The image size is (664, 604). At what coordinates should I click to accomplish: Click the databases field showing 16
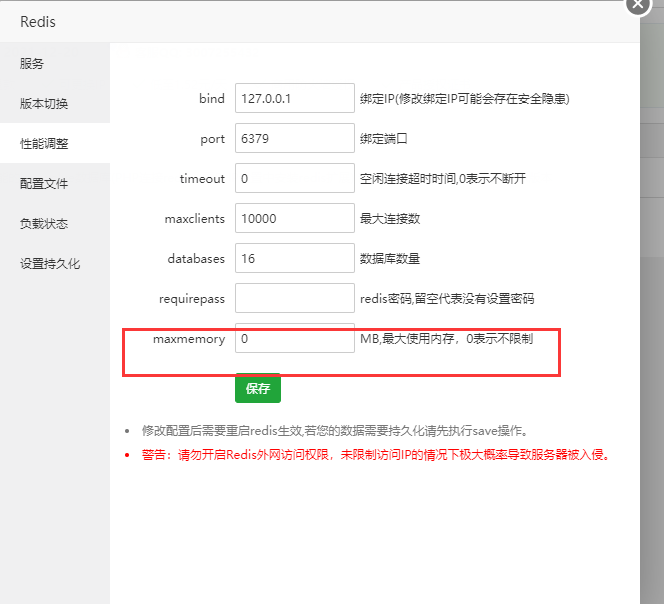[x=295, y=258]
